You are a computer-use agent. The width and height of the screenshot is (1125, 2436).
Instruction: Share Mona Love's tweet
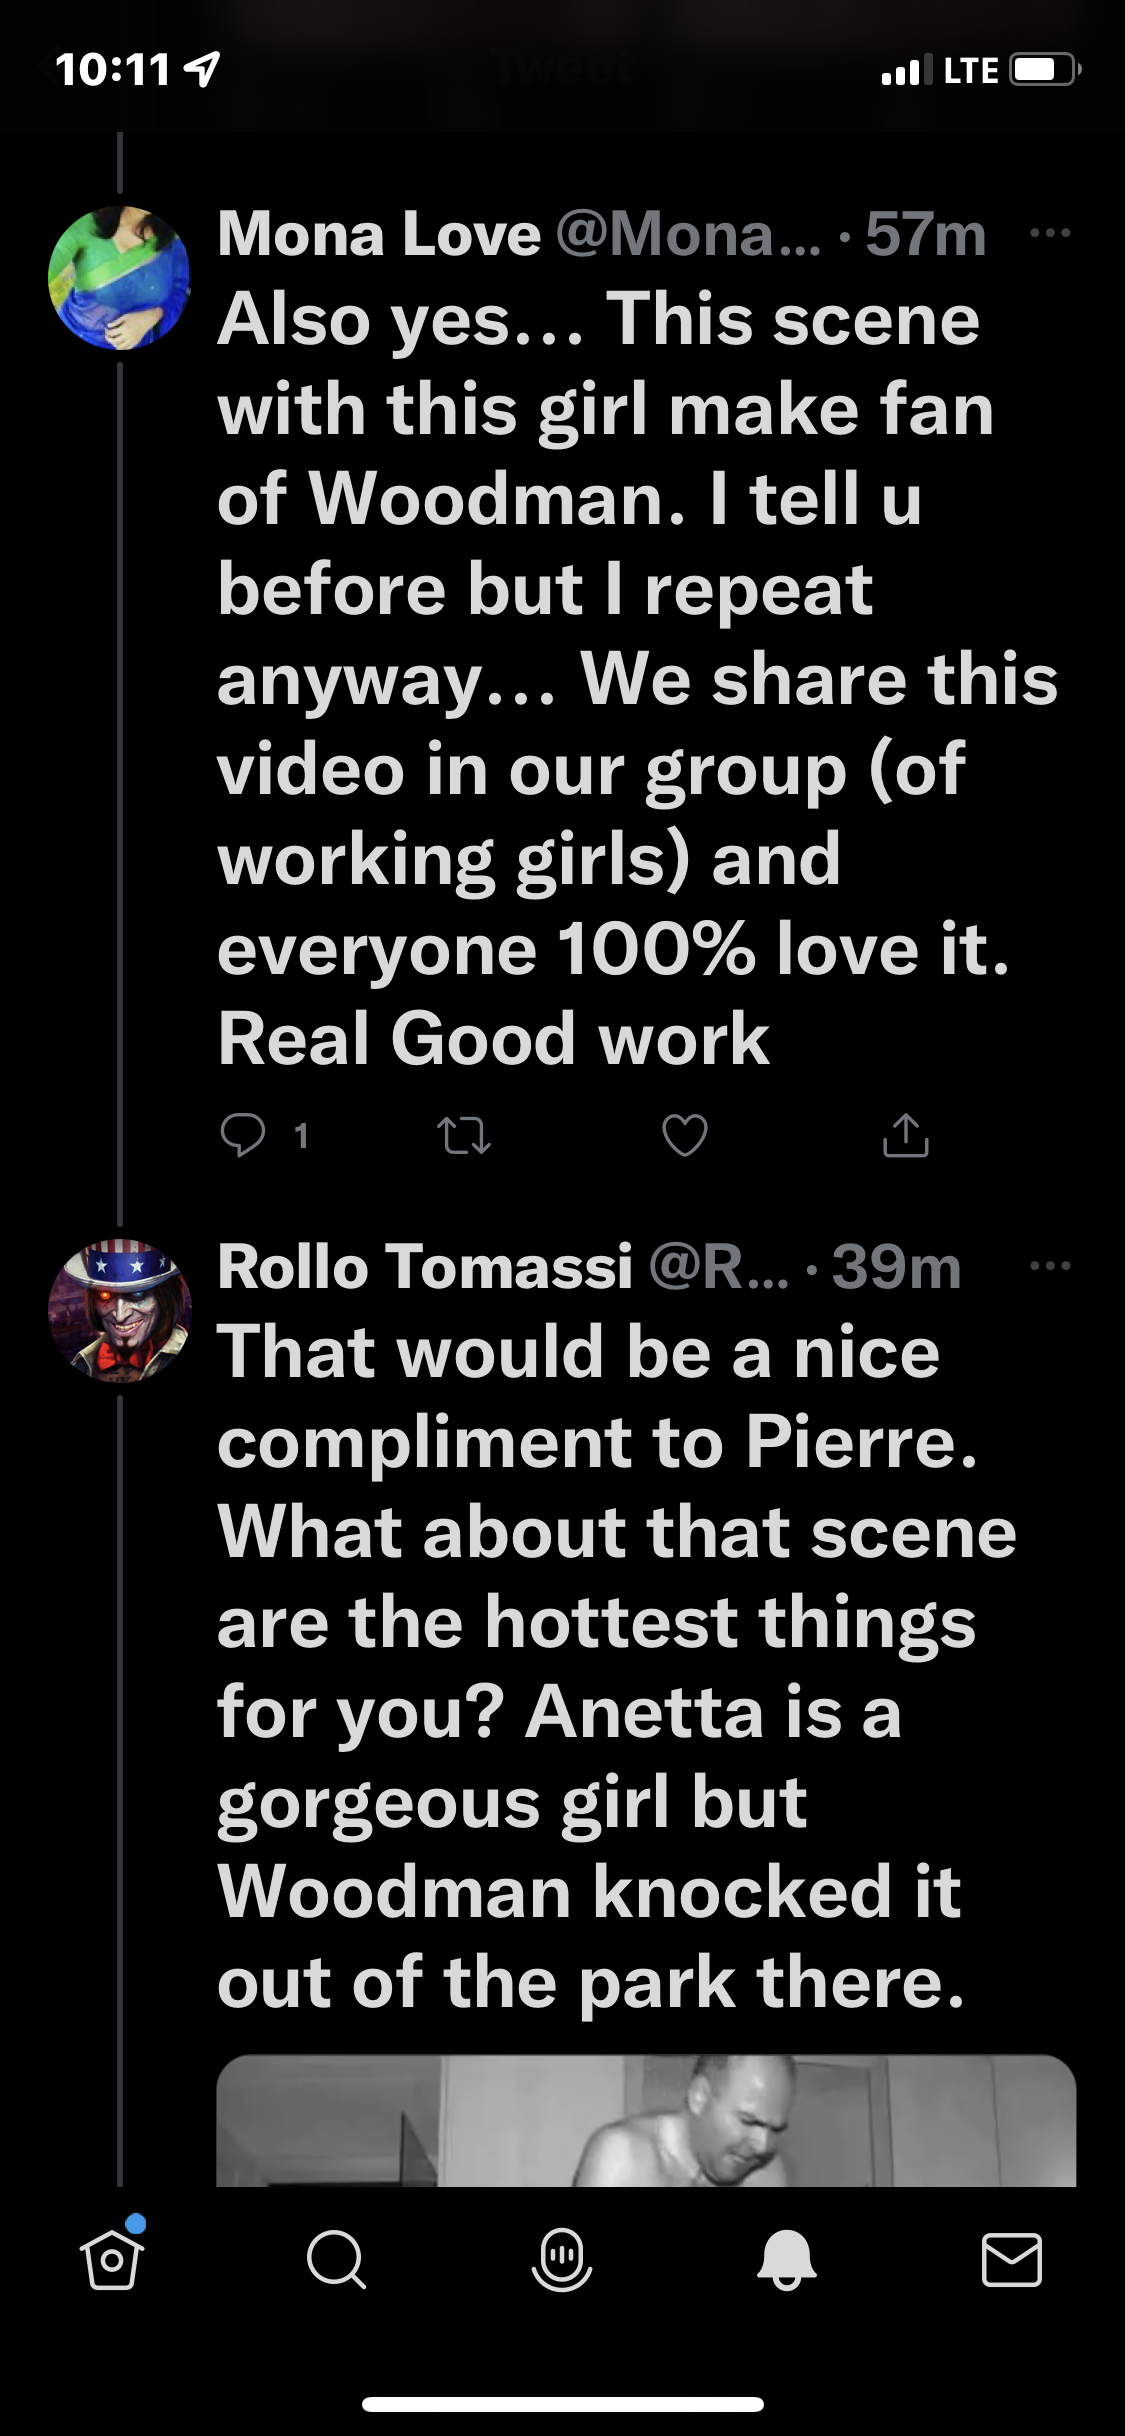pos(906,1135)
